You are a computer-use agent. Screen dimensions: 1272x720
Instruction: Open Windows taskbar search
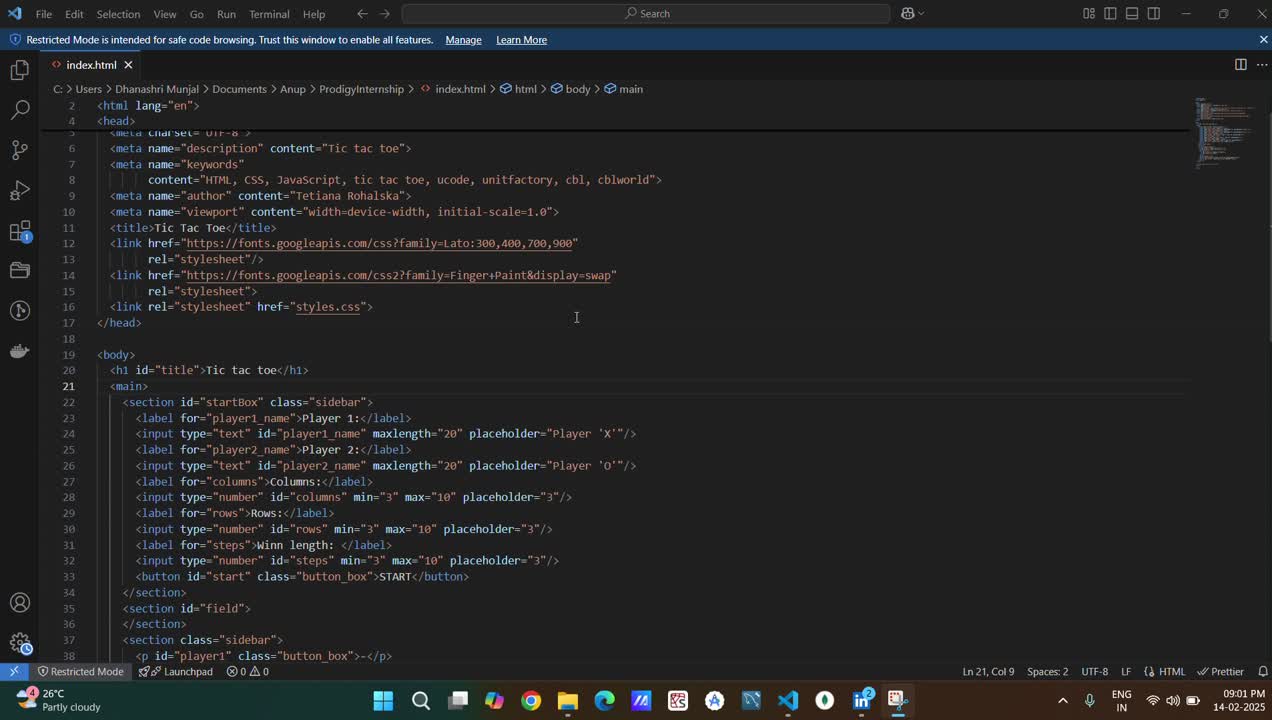point(421,700)
